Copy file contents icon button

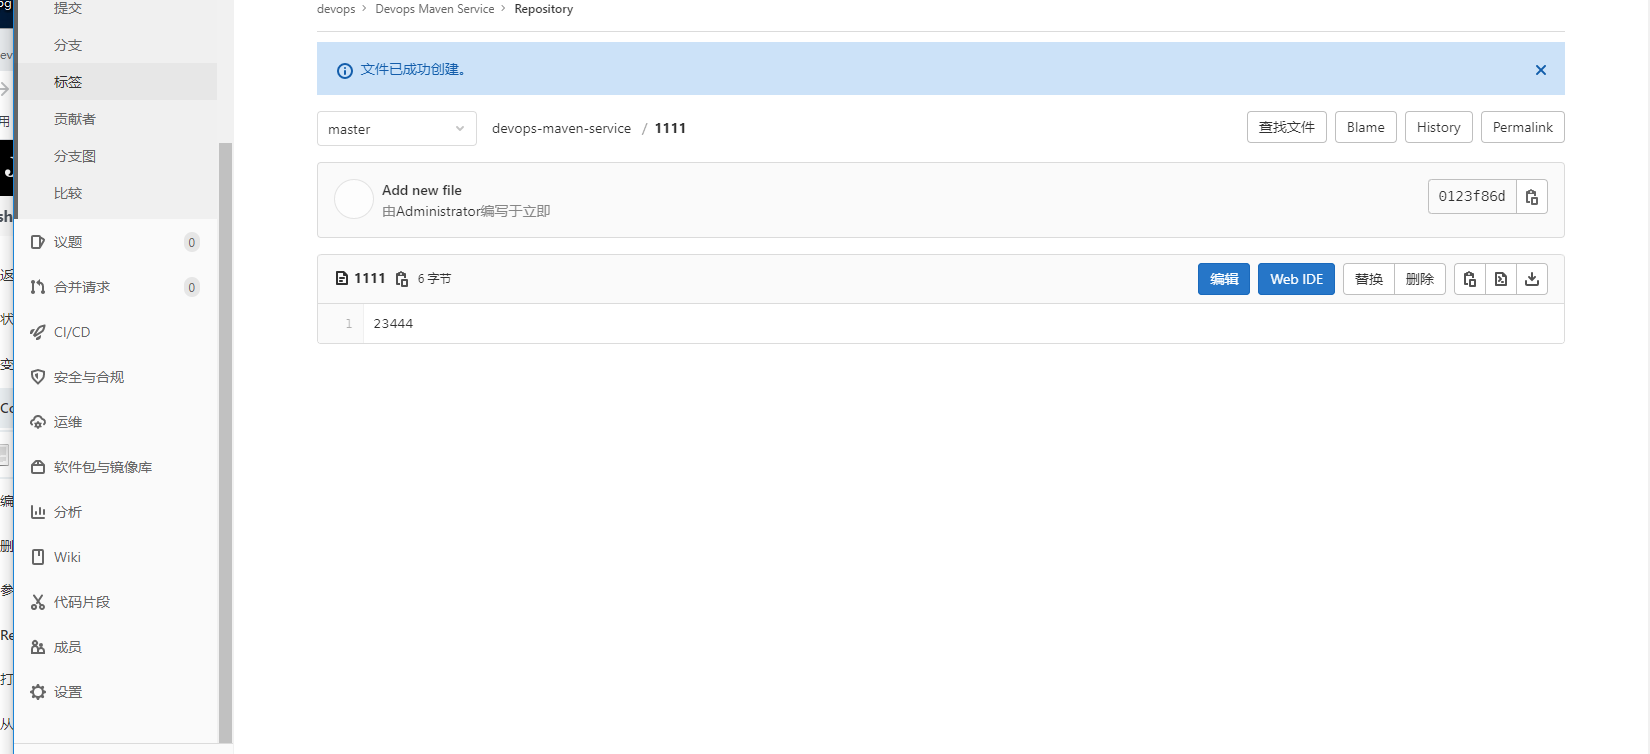1469,279
